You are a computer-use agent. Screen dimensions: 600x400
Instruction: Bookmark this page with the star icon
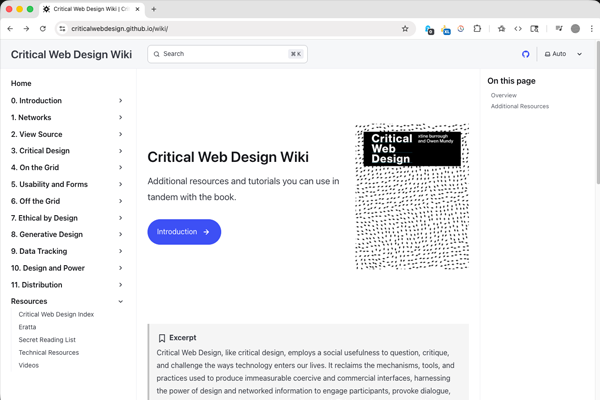click(x=405, y=29)
